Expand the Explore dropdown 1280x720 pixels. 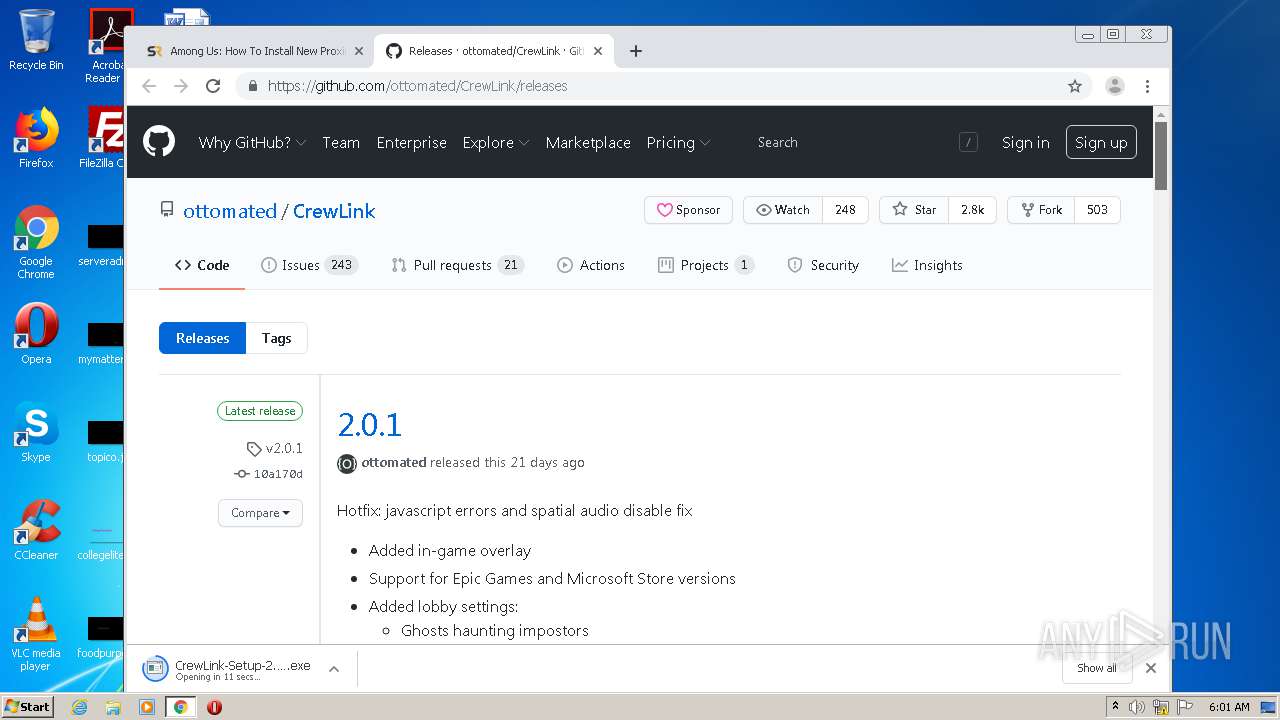(x=495, y=142)
